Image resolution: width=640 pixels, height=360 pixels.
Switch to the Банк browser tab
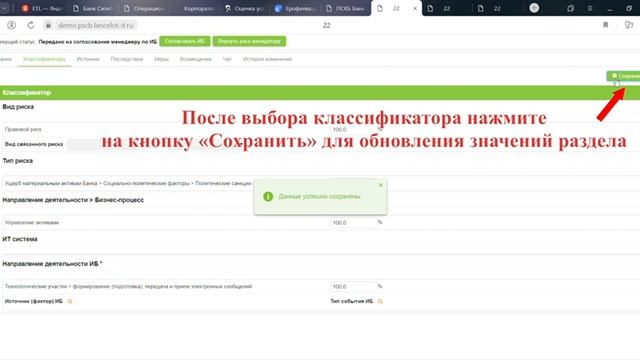[93, 8]
